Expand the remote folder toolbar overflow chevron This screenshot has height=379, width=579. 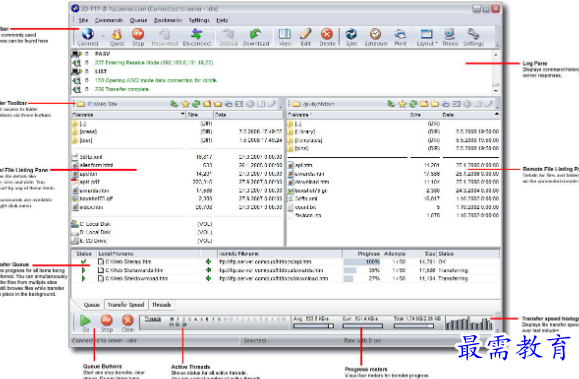[x=497, y=107]
